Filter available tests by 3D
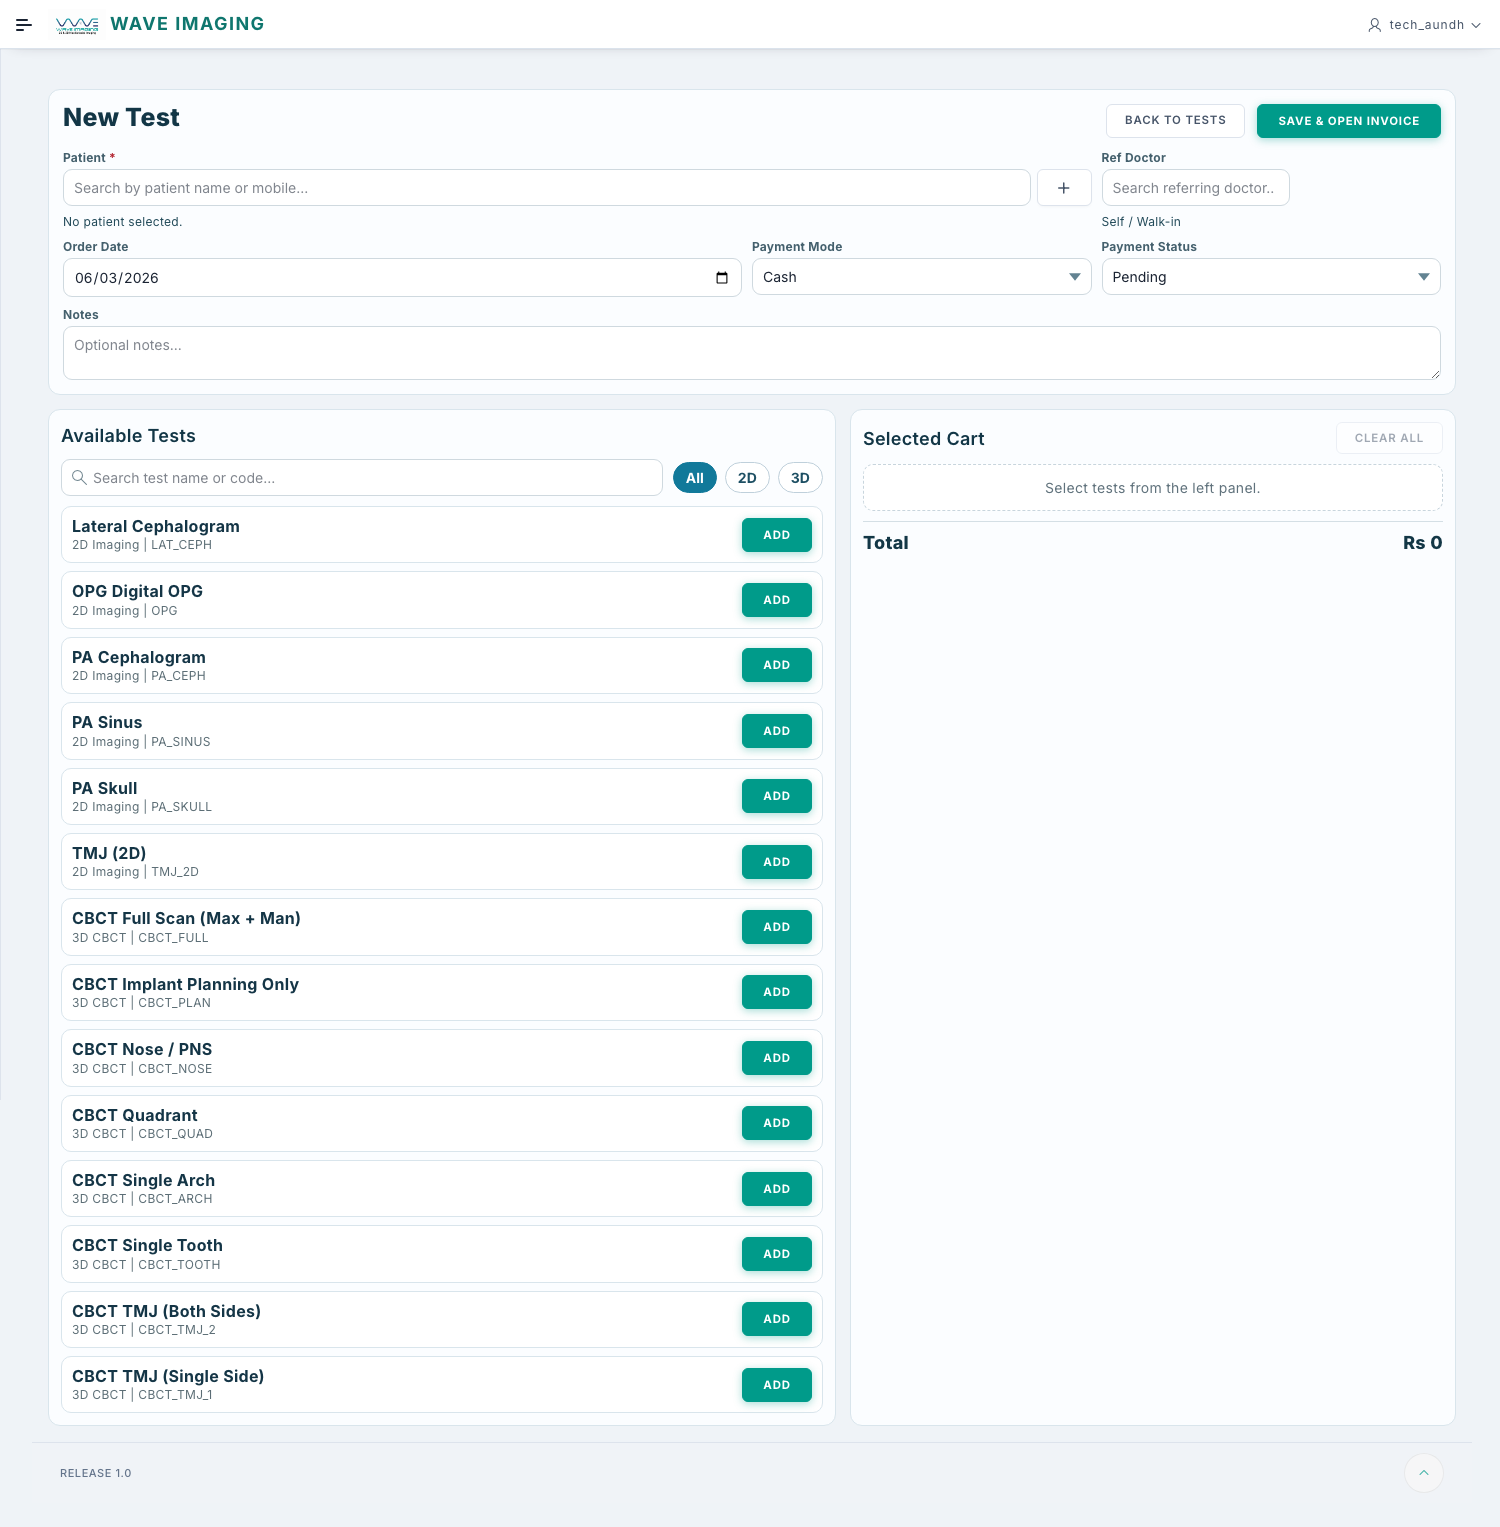The width and height of the screenshot is (1500, 1527). pyautogui.click(x=800, y=478)
